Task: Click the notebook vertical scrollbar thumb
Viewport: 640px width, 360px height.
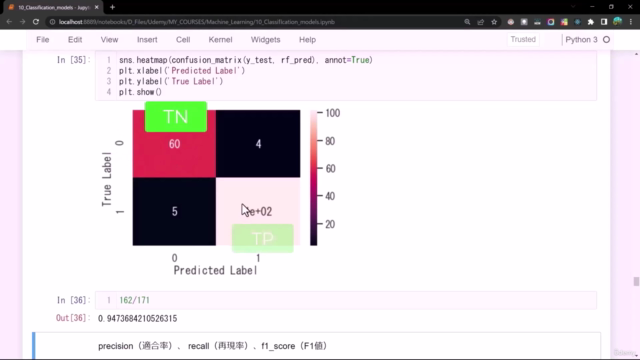Action: [636, 281]
